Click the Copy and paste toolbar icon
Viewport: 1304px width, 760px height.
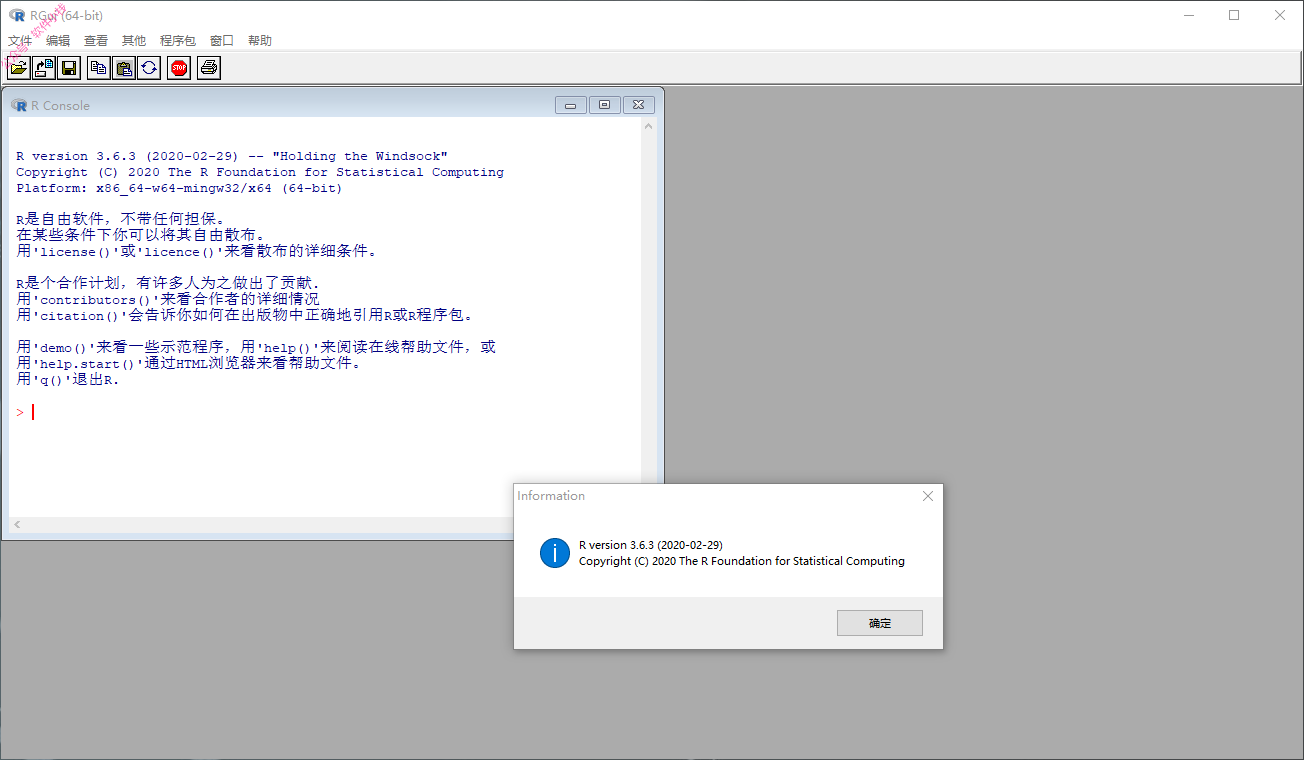(x=149, y=68)
